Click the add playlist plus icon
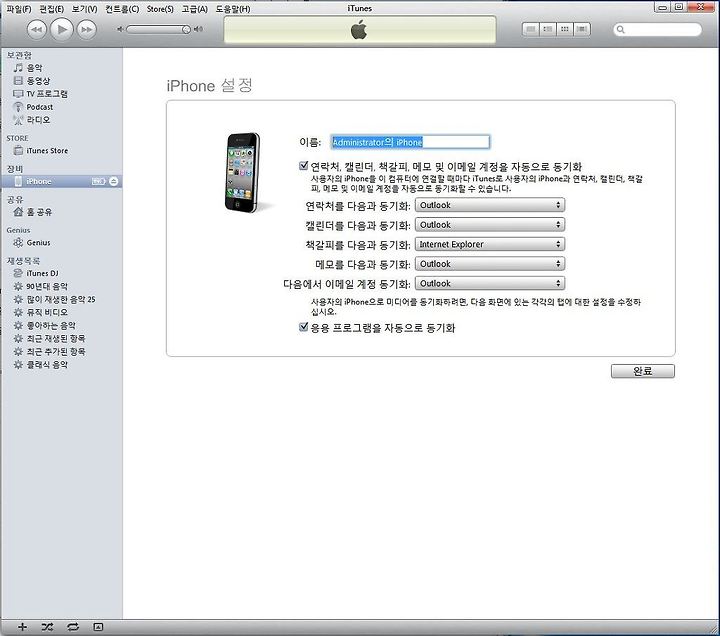The width and height of the screenshot is (720, 636). tap(22, 627)
